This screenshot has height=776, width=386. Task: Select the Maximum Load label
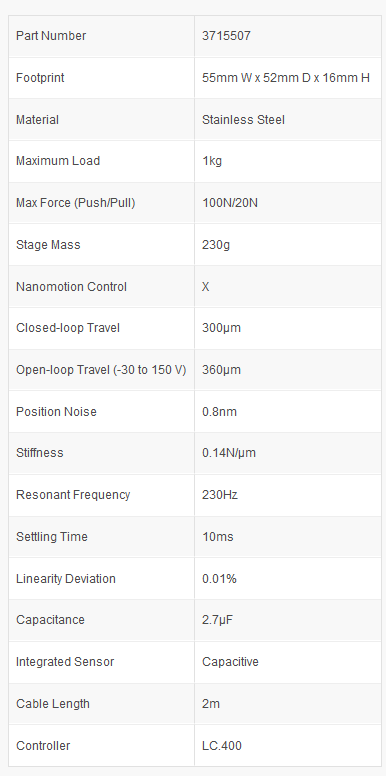[58, 161]
